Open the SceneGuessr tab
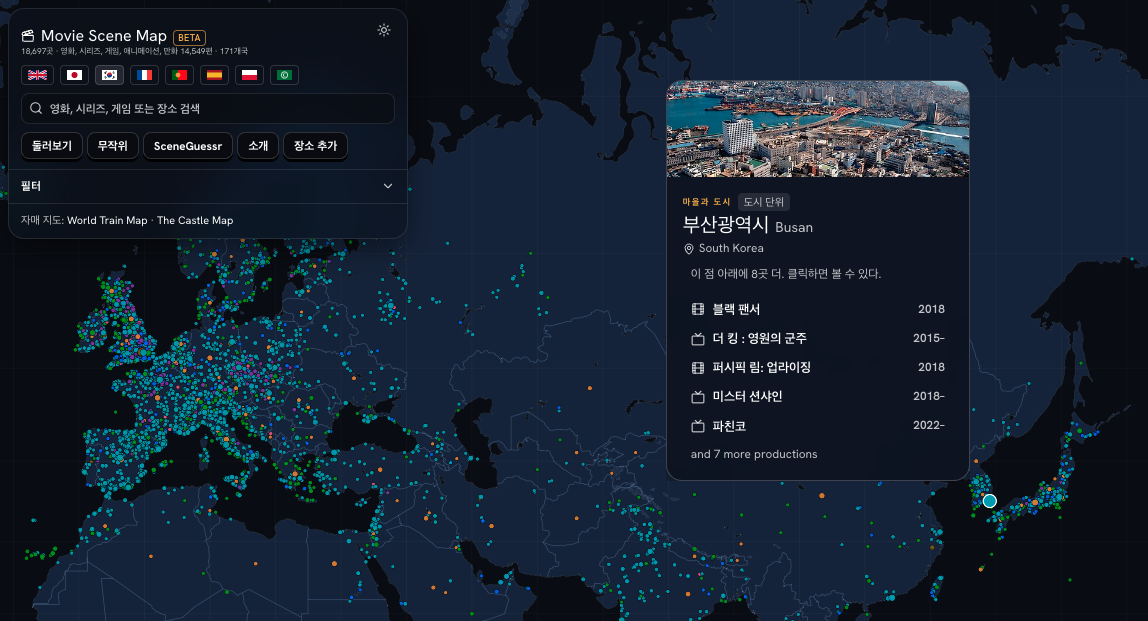The image size is (1148, 621). (187, 146)
